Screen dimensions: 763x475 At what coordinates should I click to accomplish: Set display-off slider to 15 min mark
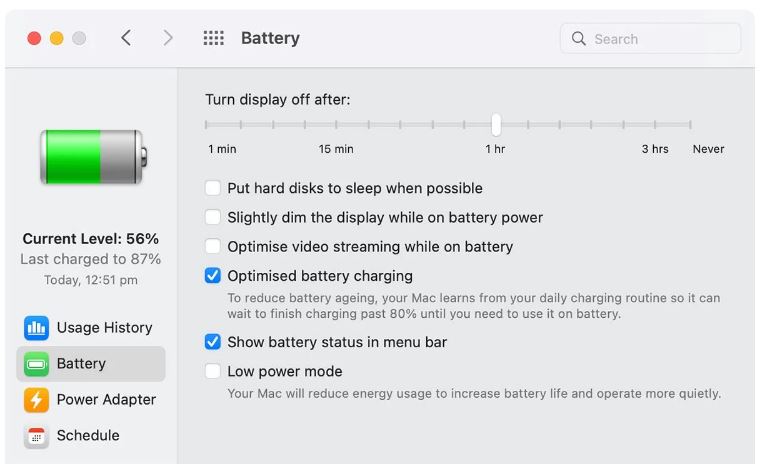point(336,125)
